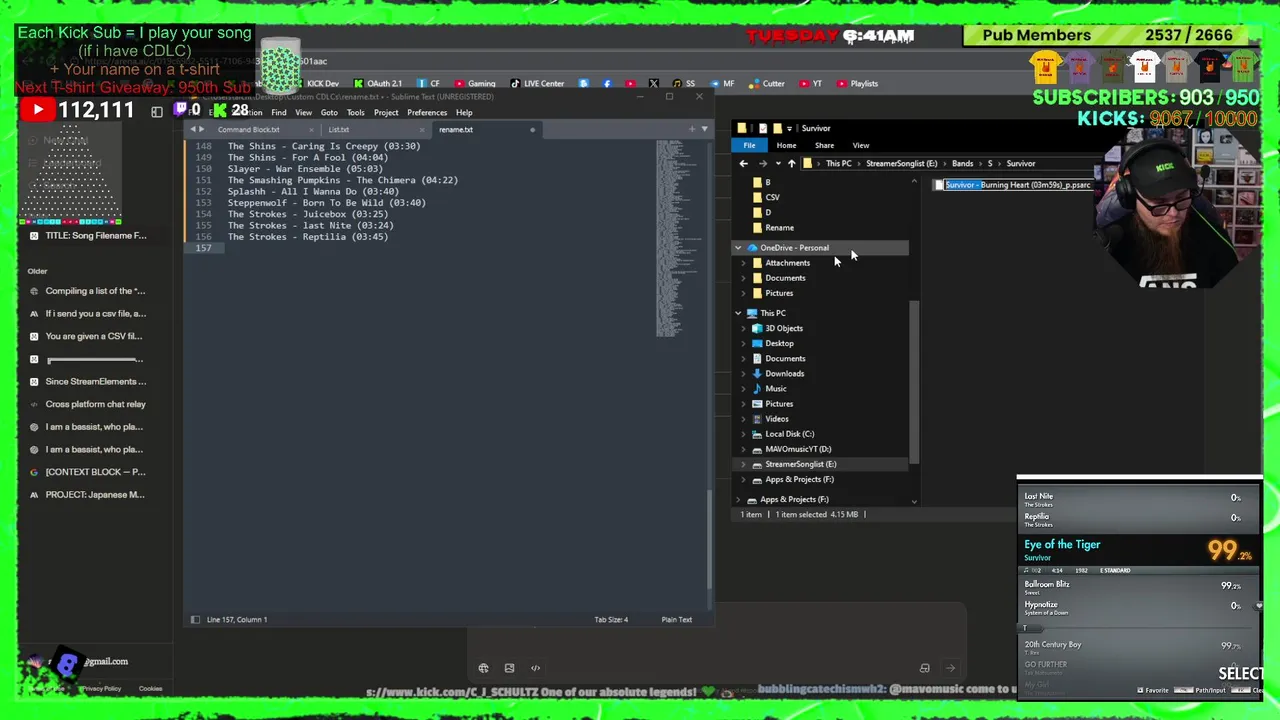Close the List.txt tab in Sublime
This screenshot has width=1280, height=720.
coord(421,130)
